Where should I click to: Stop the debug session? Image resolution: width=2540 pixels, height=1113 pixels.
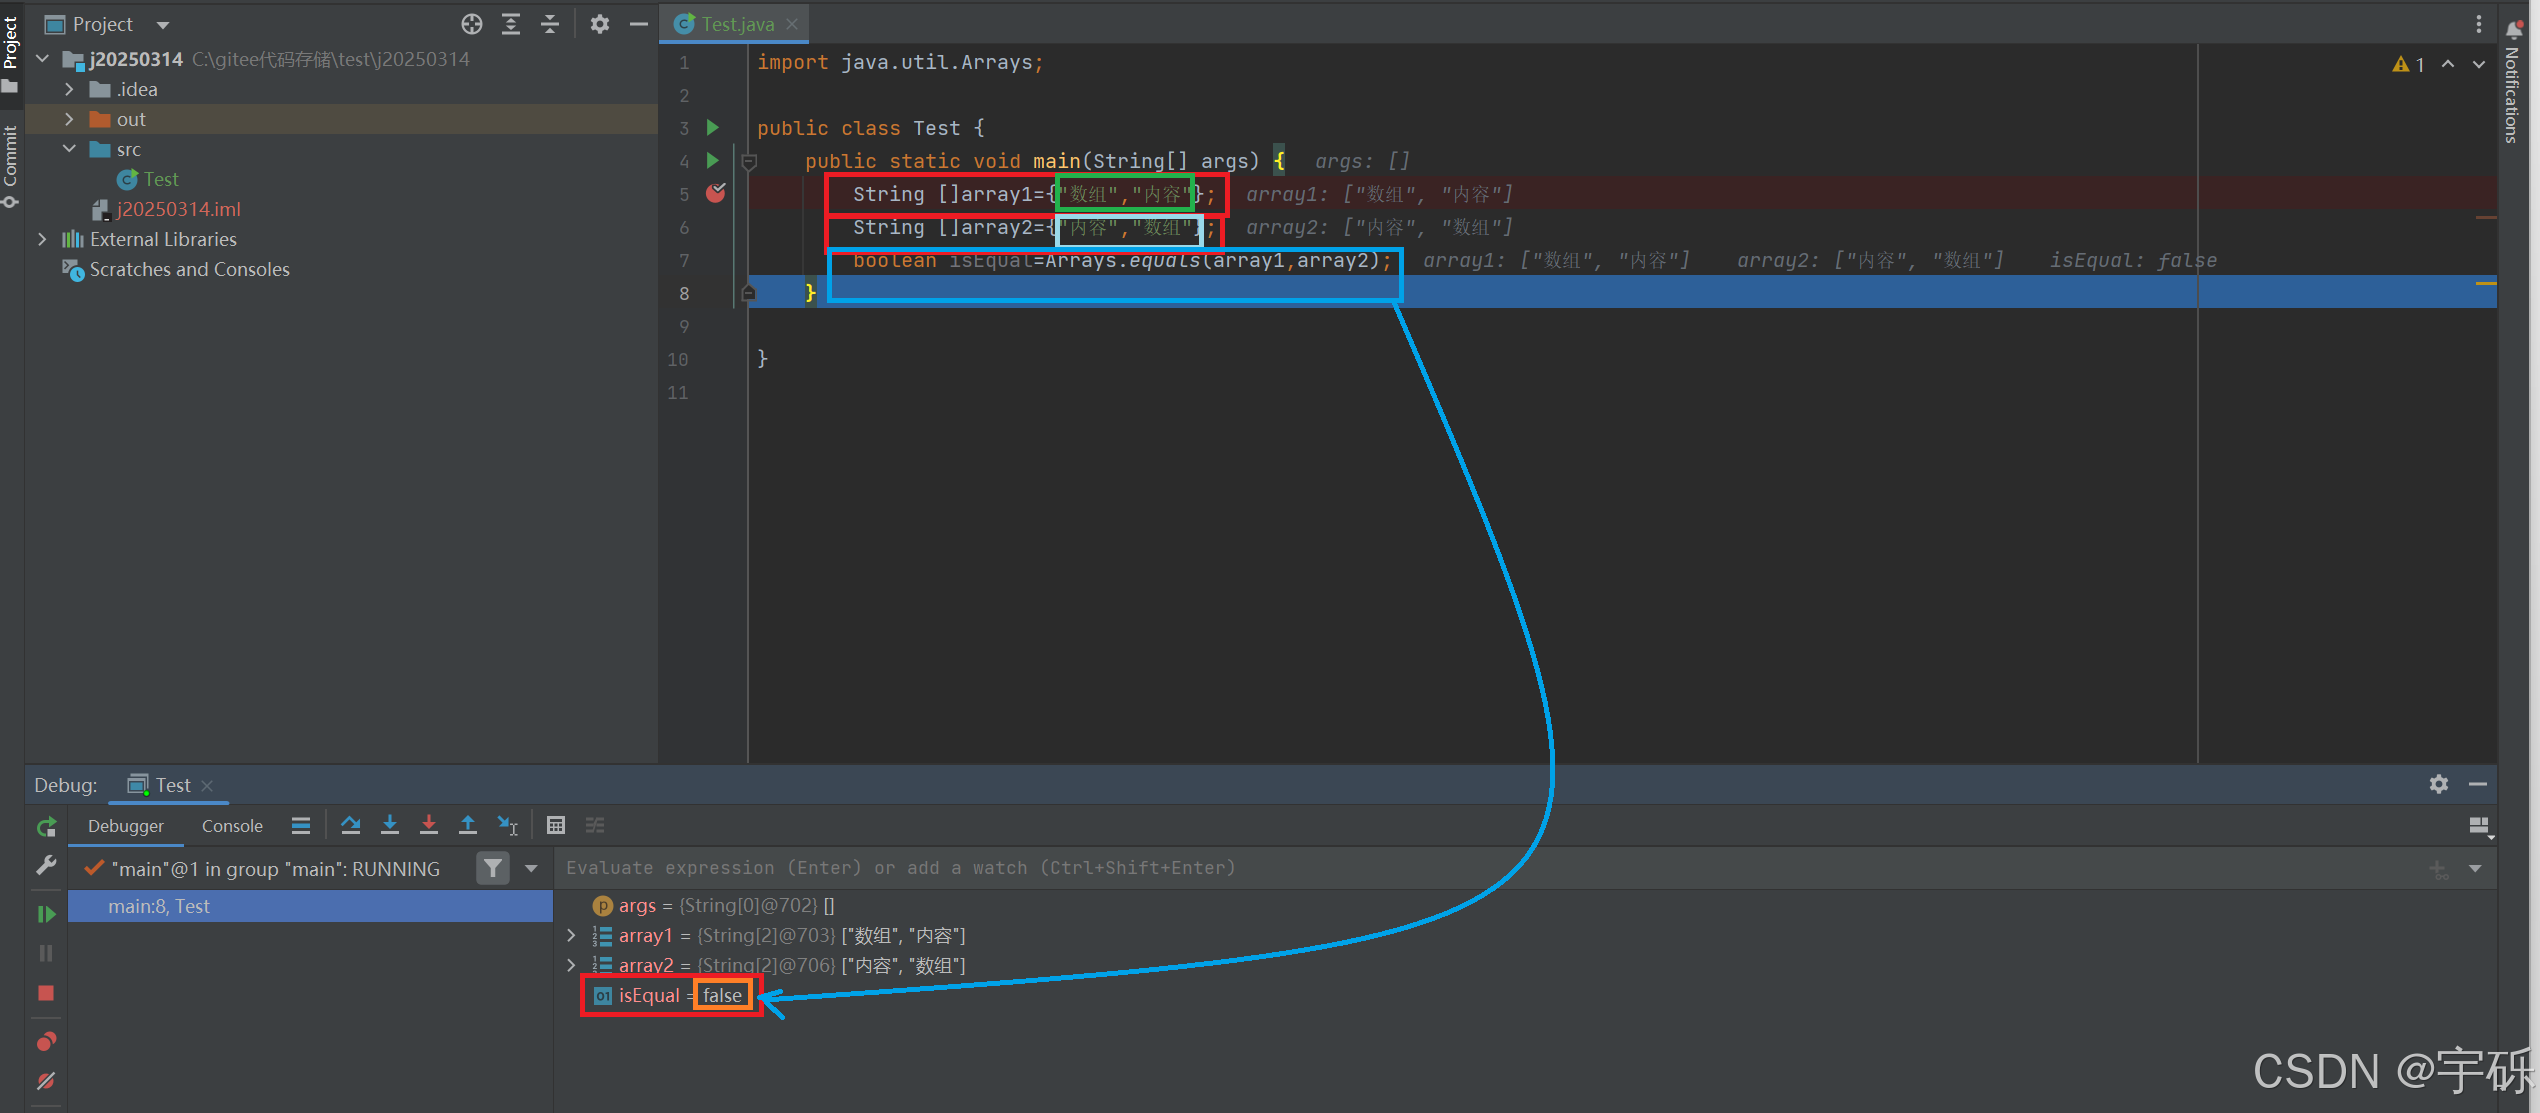pyautogui.click(x=46, y=993)
